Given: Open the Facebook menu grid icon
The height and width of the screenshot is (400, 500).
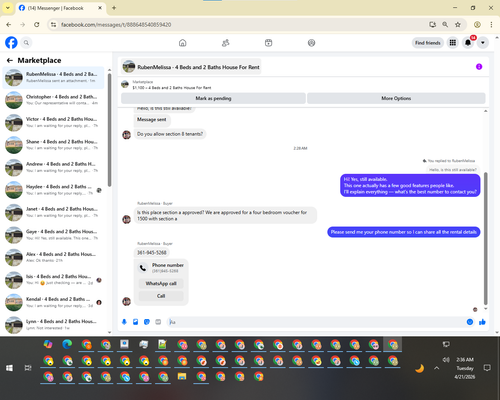Looking at the screenshot, I should click(453, 43).
